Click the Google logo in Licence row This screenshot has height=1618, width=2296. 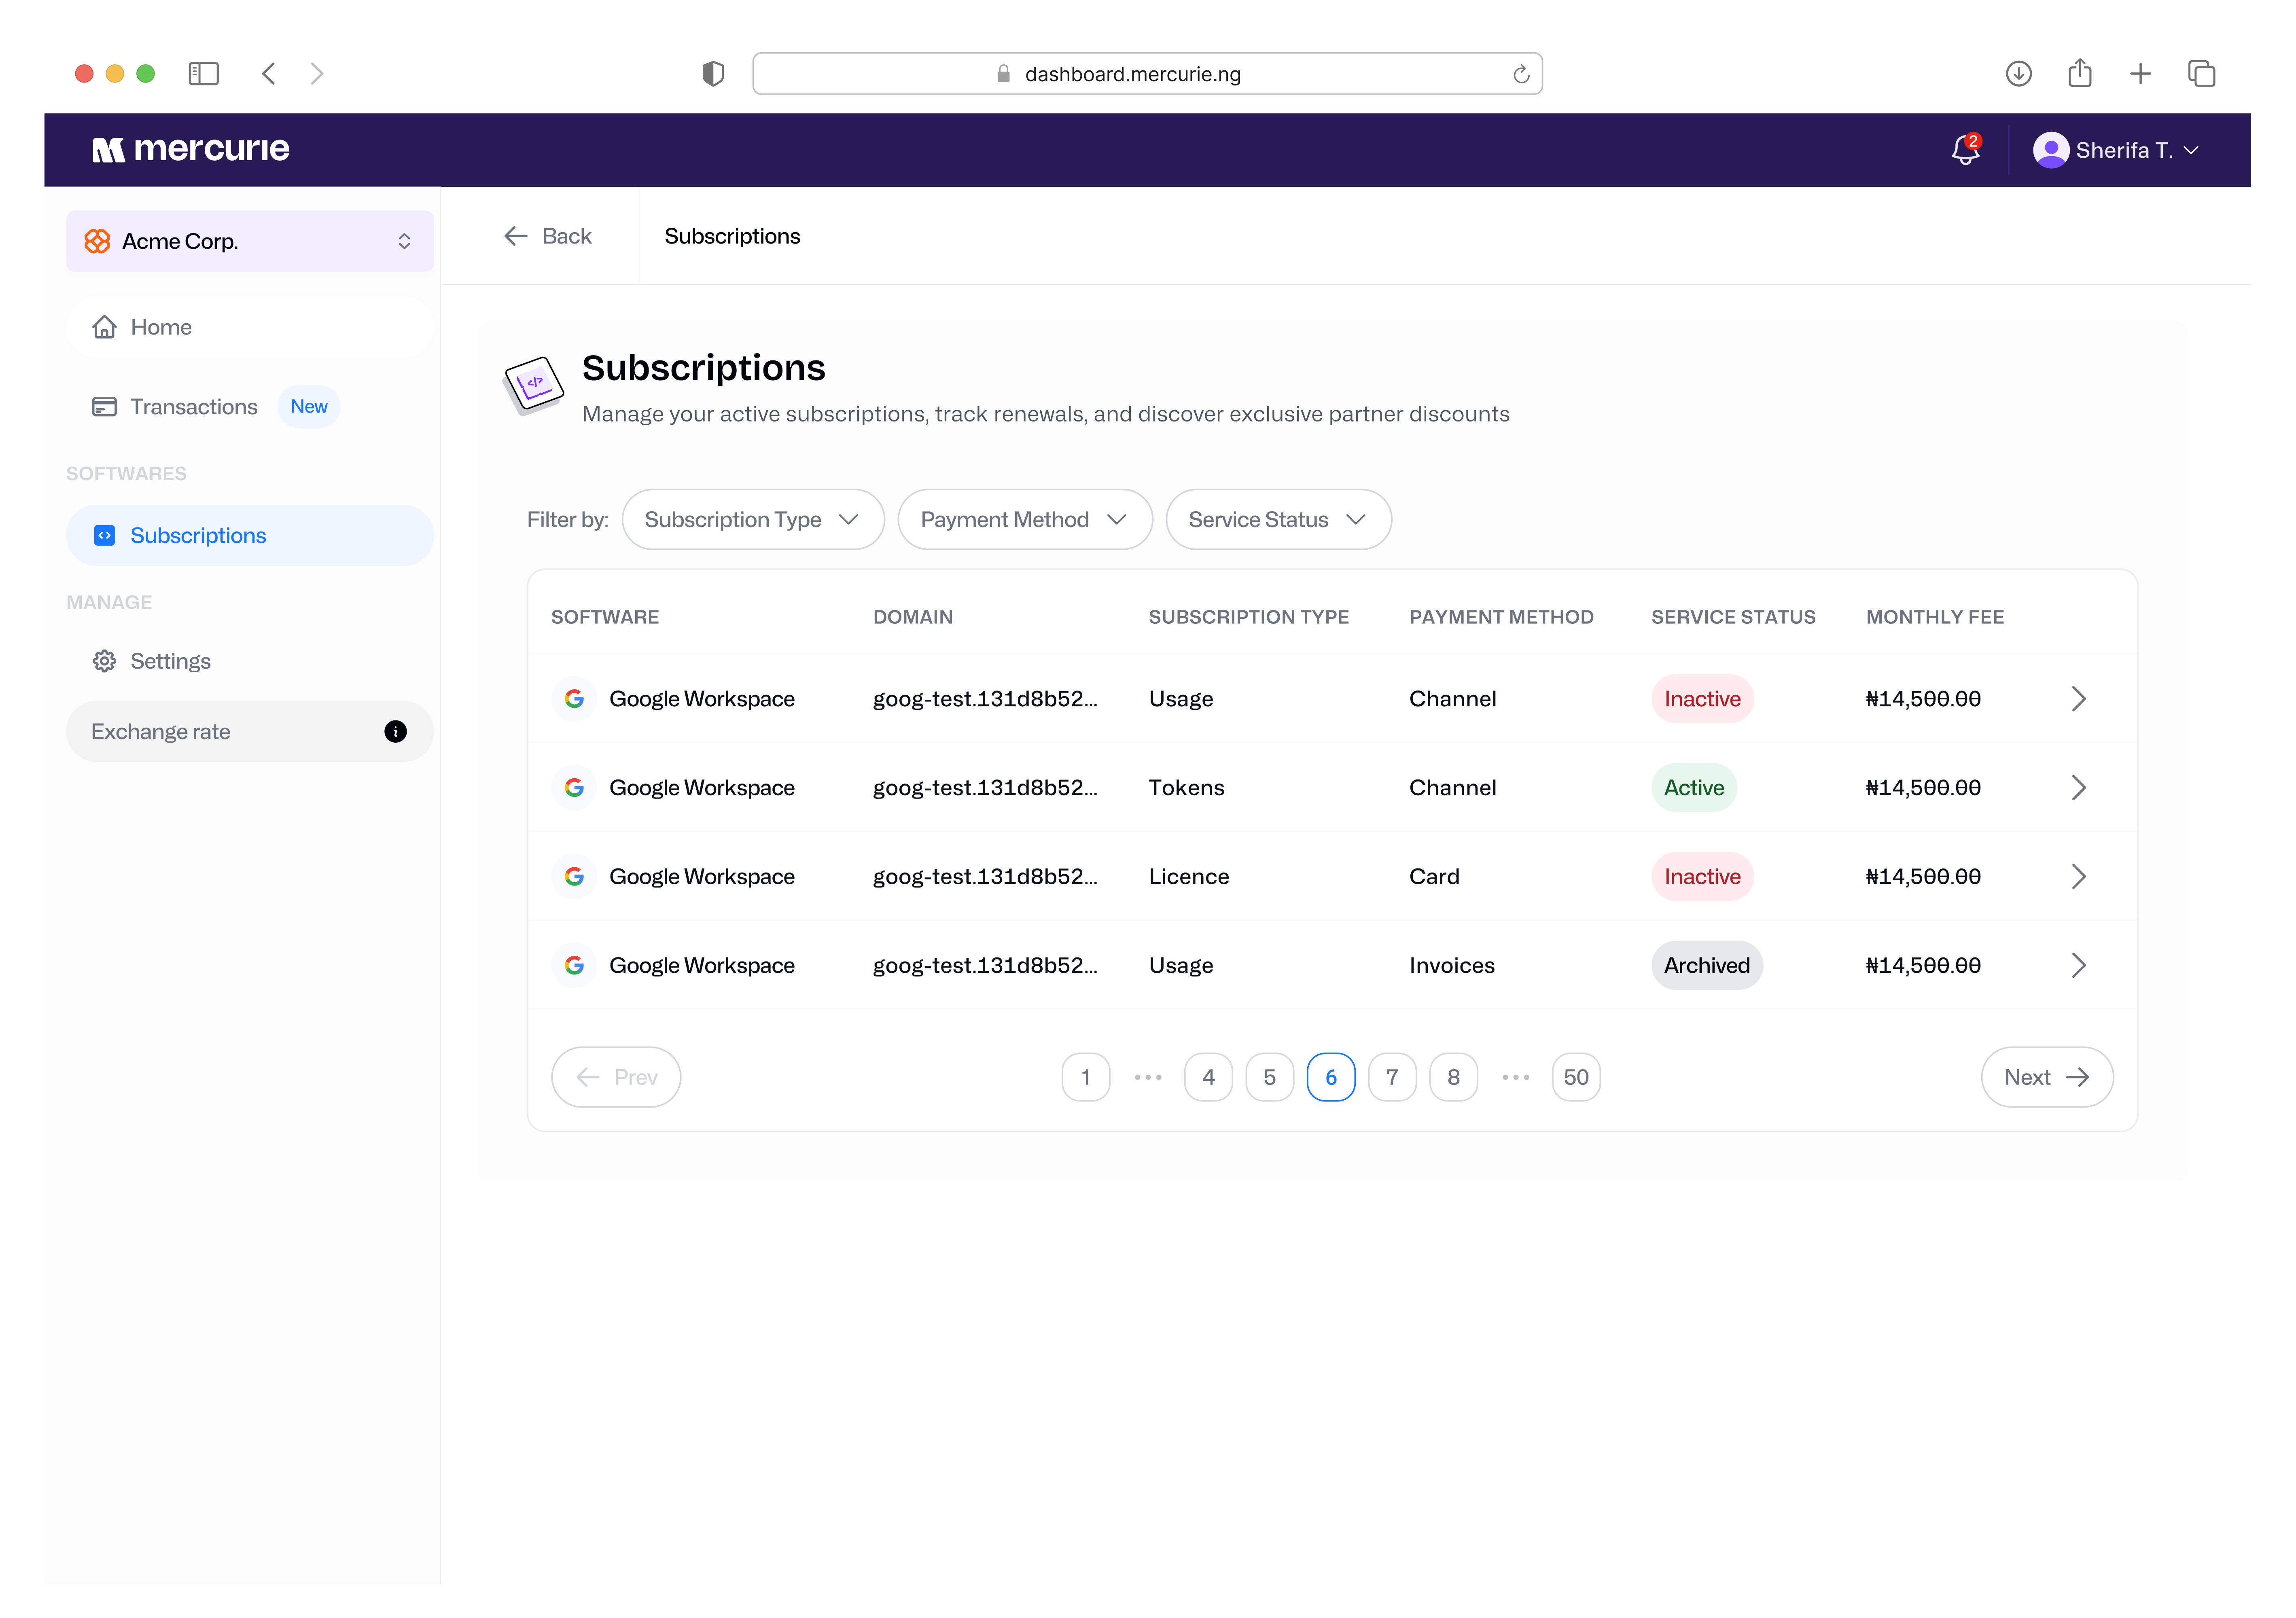point(574,876)
